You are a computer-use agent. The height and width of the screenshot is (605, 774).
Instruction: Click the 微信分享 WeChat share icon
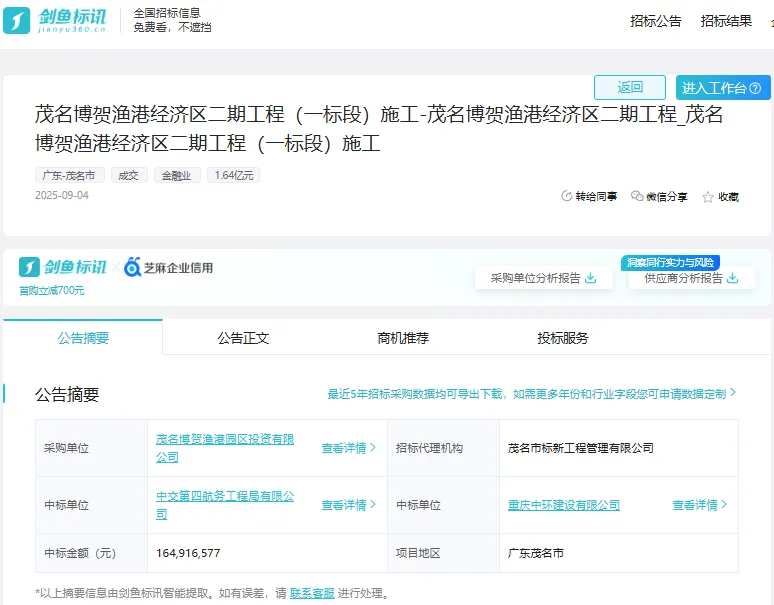(x=637, y=197)
